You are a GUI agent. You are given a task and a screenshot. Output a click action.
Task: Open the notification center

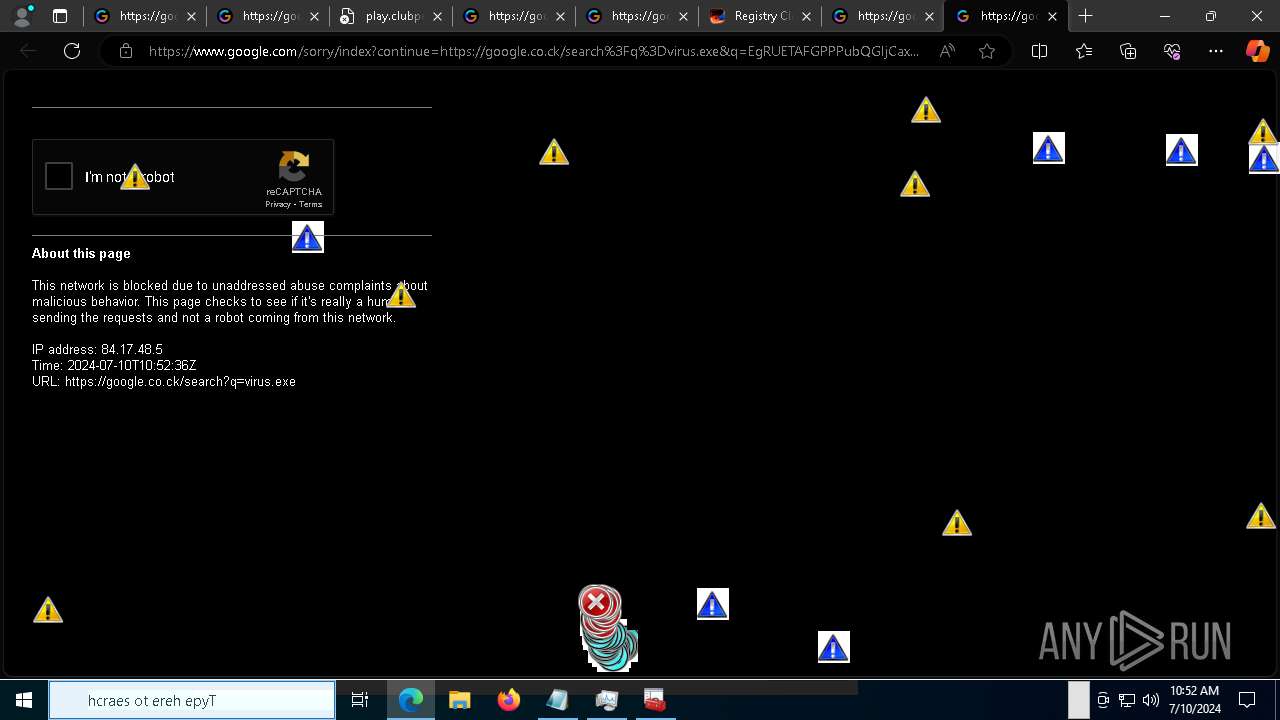click(1248, 700)
